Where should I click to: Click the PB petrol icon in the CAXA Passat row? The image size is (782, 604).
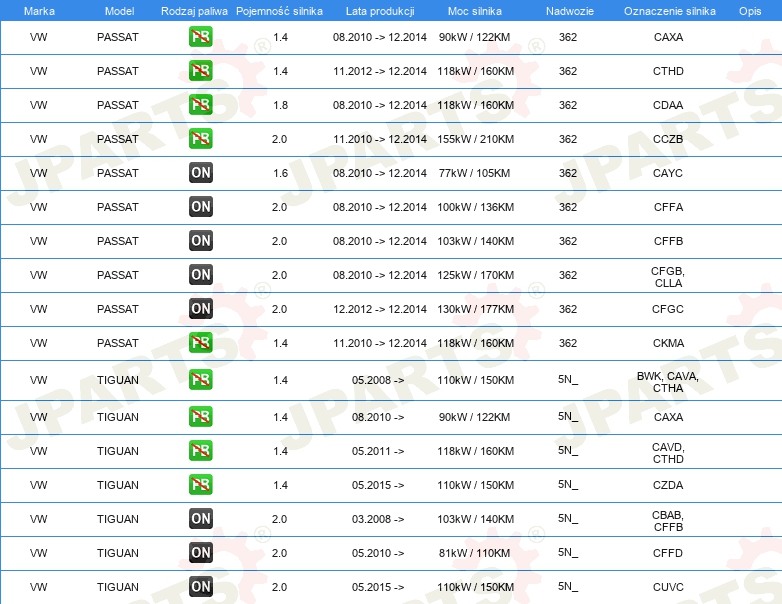(200, 37)
